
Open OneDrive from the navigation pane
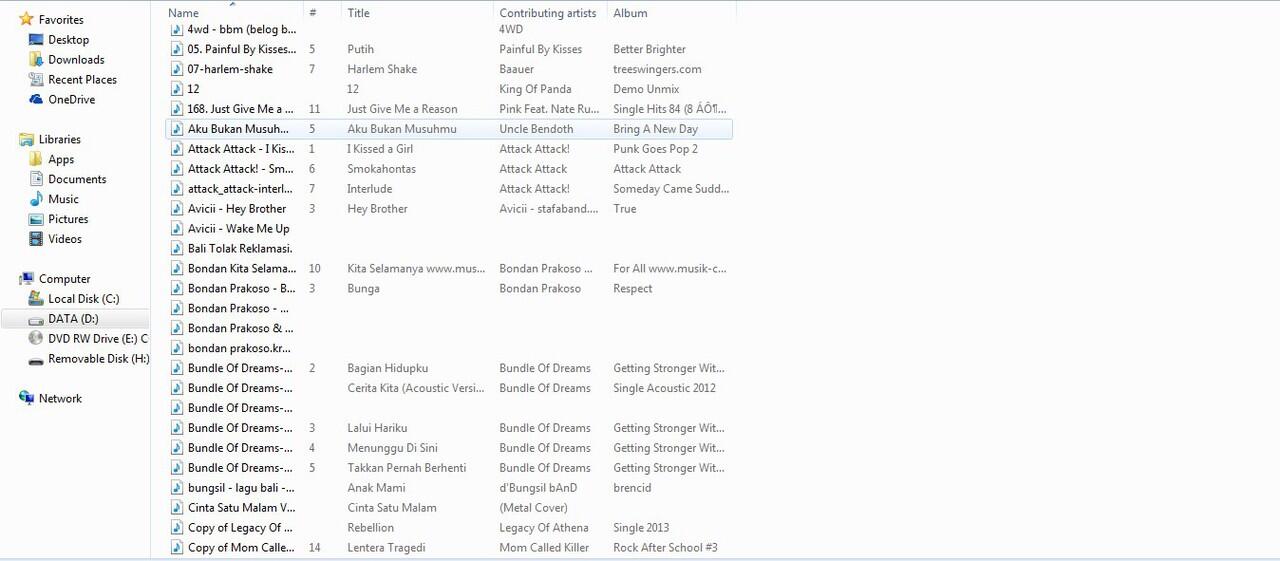click(x=72, y=99)
